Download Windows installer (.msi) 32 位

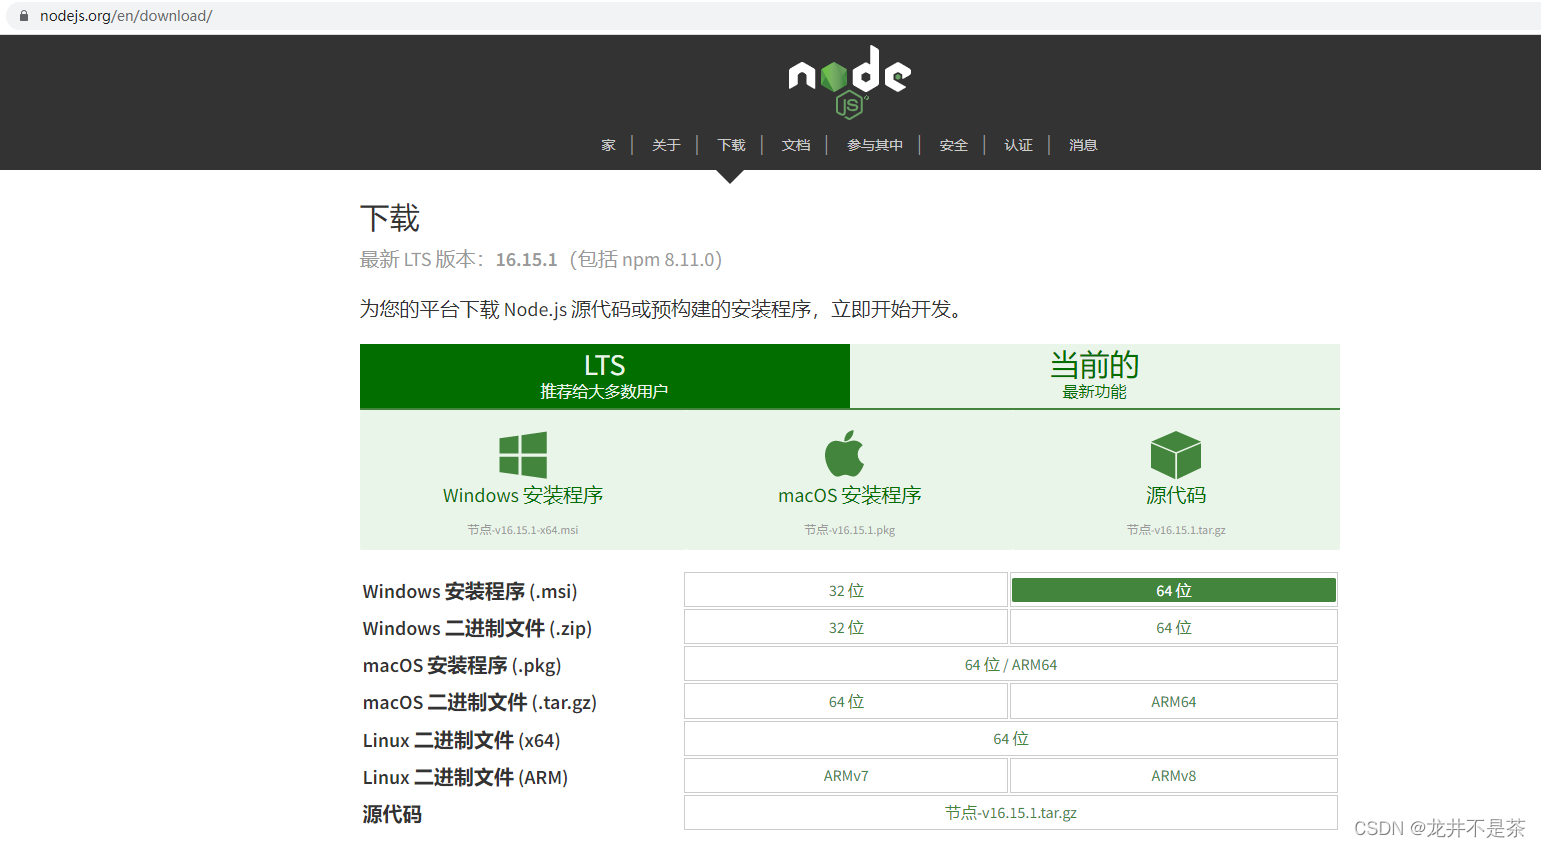click(846, 590)
